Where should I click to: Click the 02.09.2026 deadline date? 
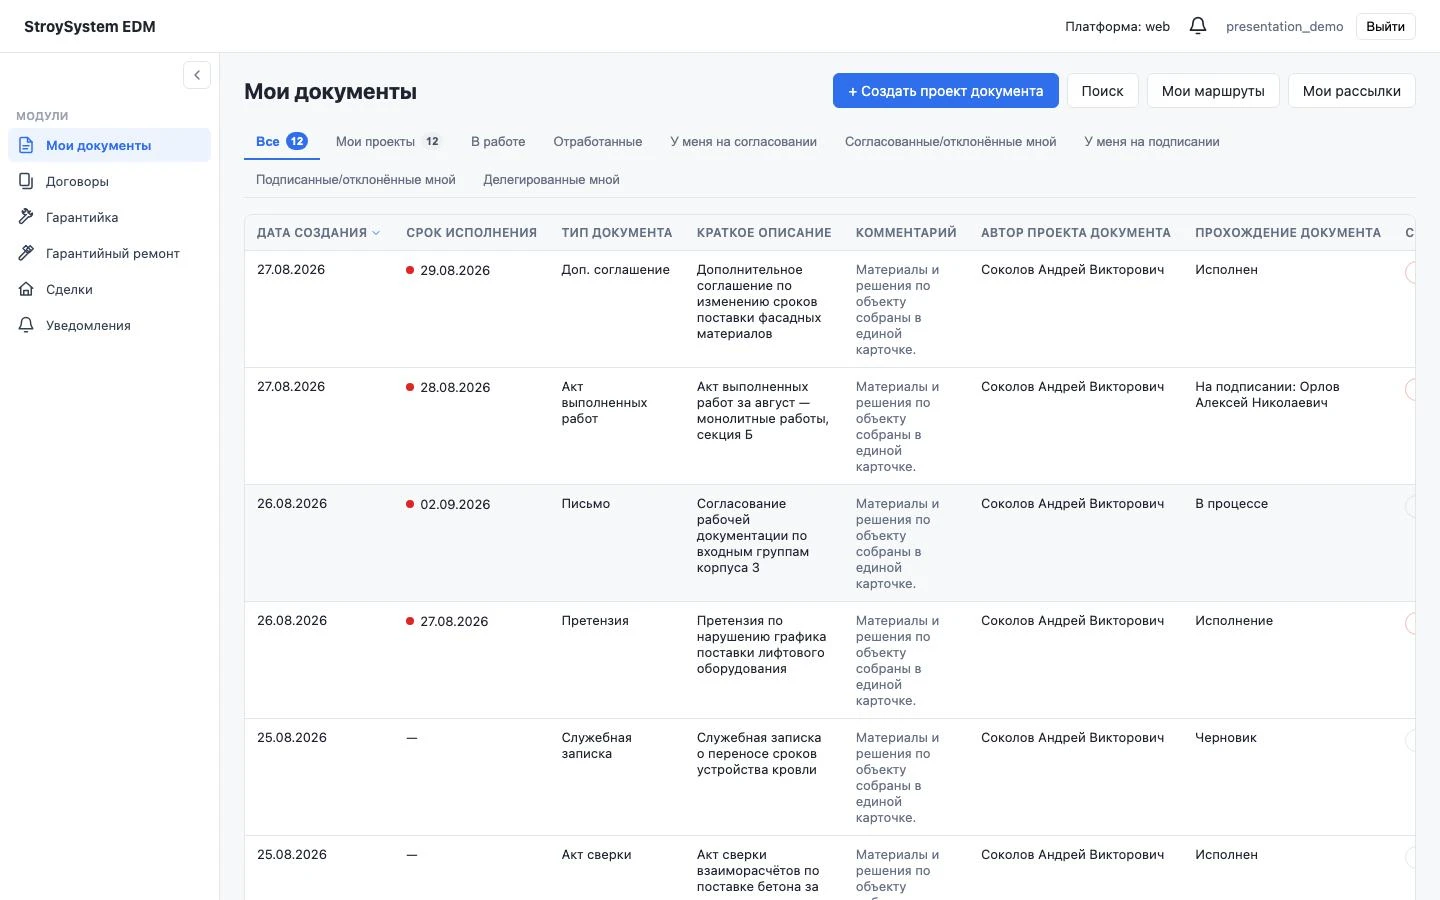click(455, 504)
